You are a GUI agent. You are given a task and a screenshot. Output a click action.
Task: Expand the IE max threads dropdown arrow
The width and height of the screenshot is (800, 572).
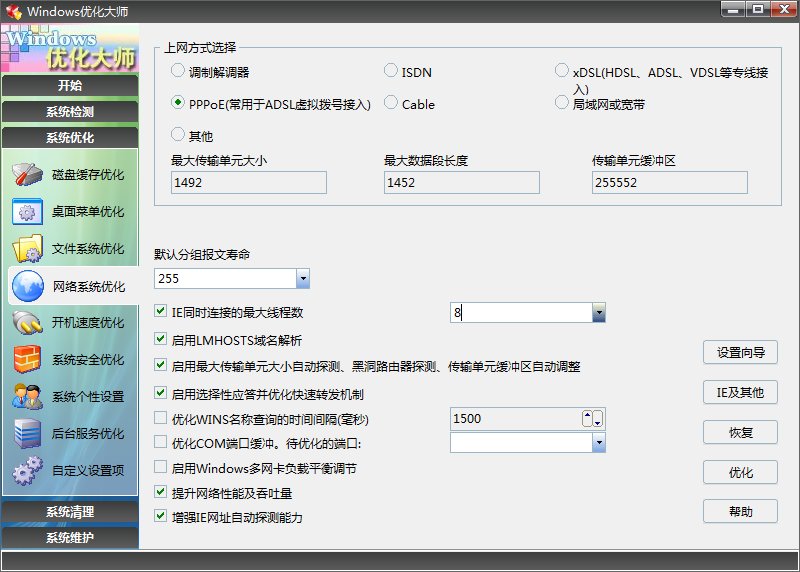tap(599, 312)
